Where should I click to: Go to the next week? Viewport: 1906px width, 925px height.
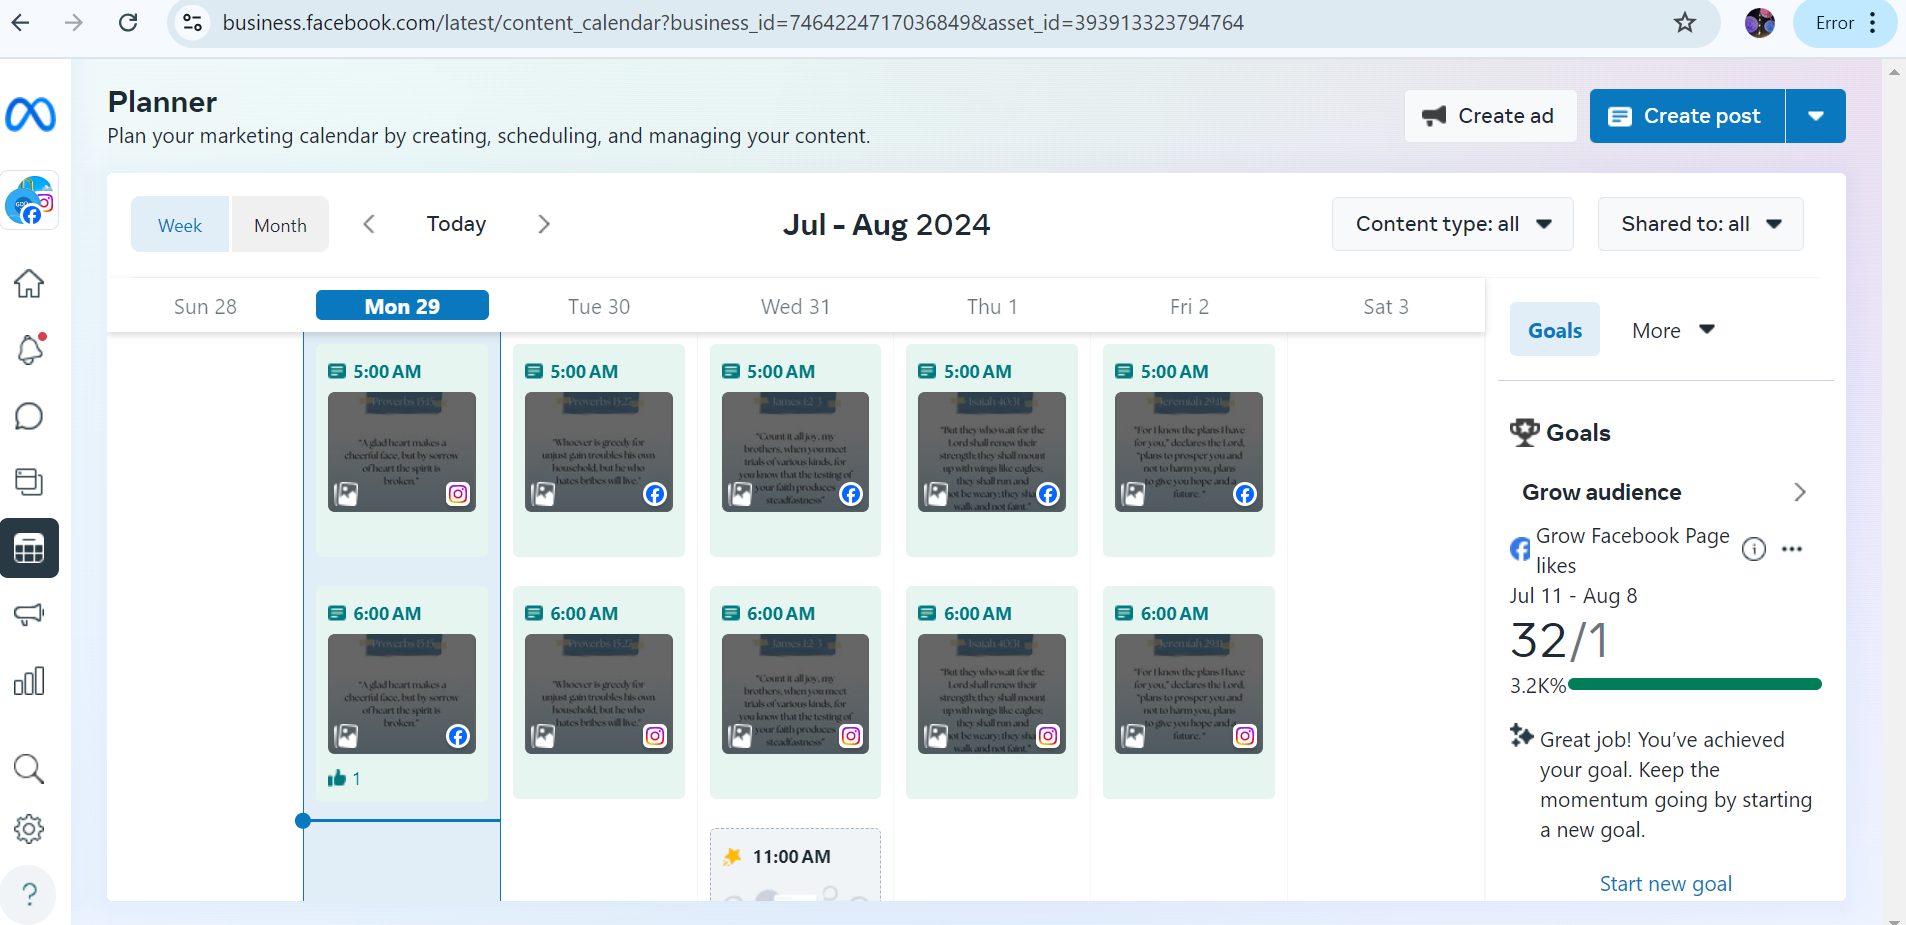(x=544, y=224)
